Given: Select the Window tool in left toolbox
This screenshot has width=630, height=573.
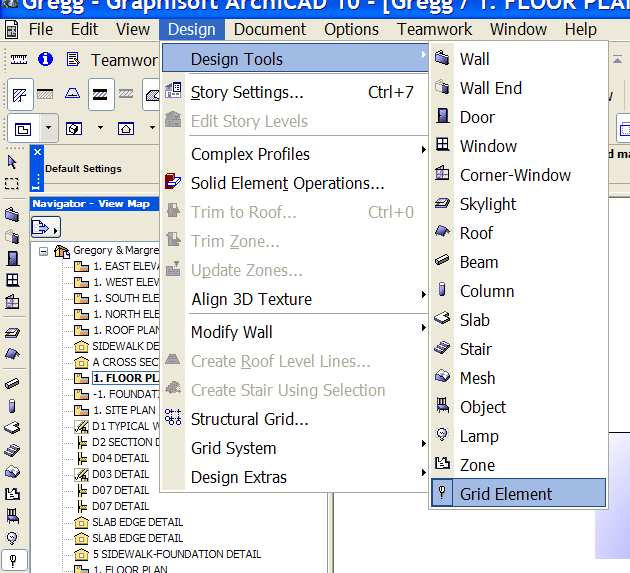Looking at the screenshot, I should [x=12, y=280].
